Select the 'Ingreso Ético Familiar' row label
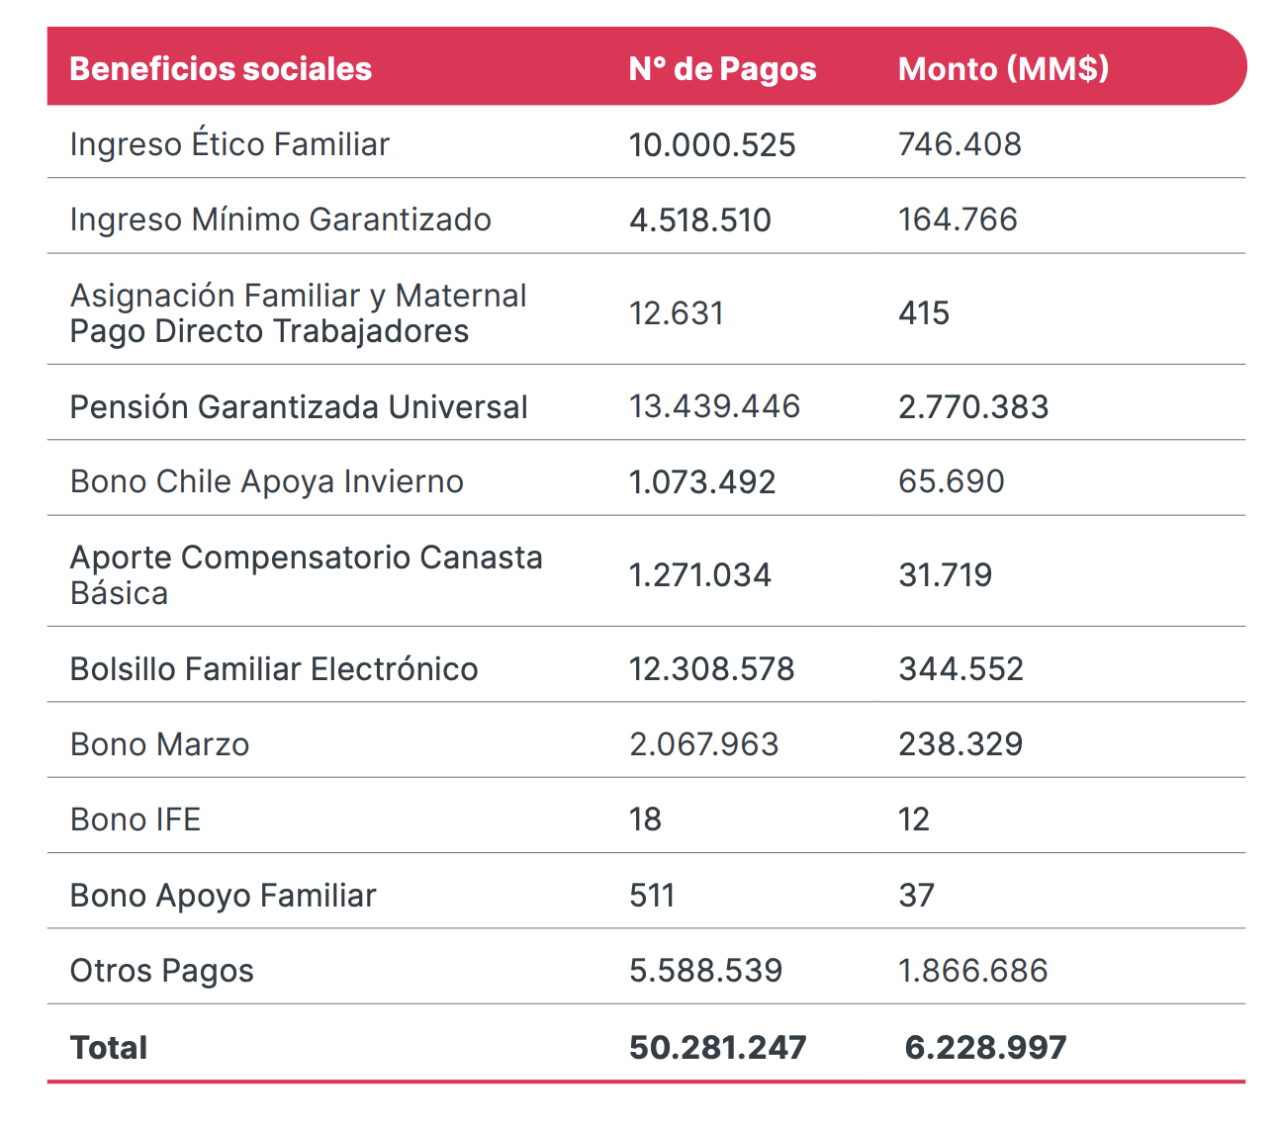Viewport: 1280px width, 1125px height. (229, 144)
